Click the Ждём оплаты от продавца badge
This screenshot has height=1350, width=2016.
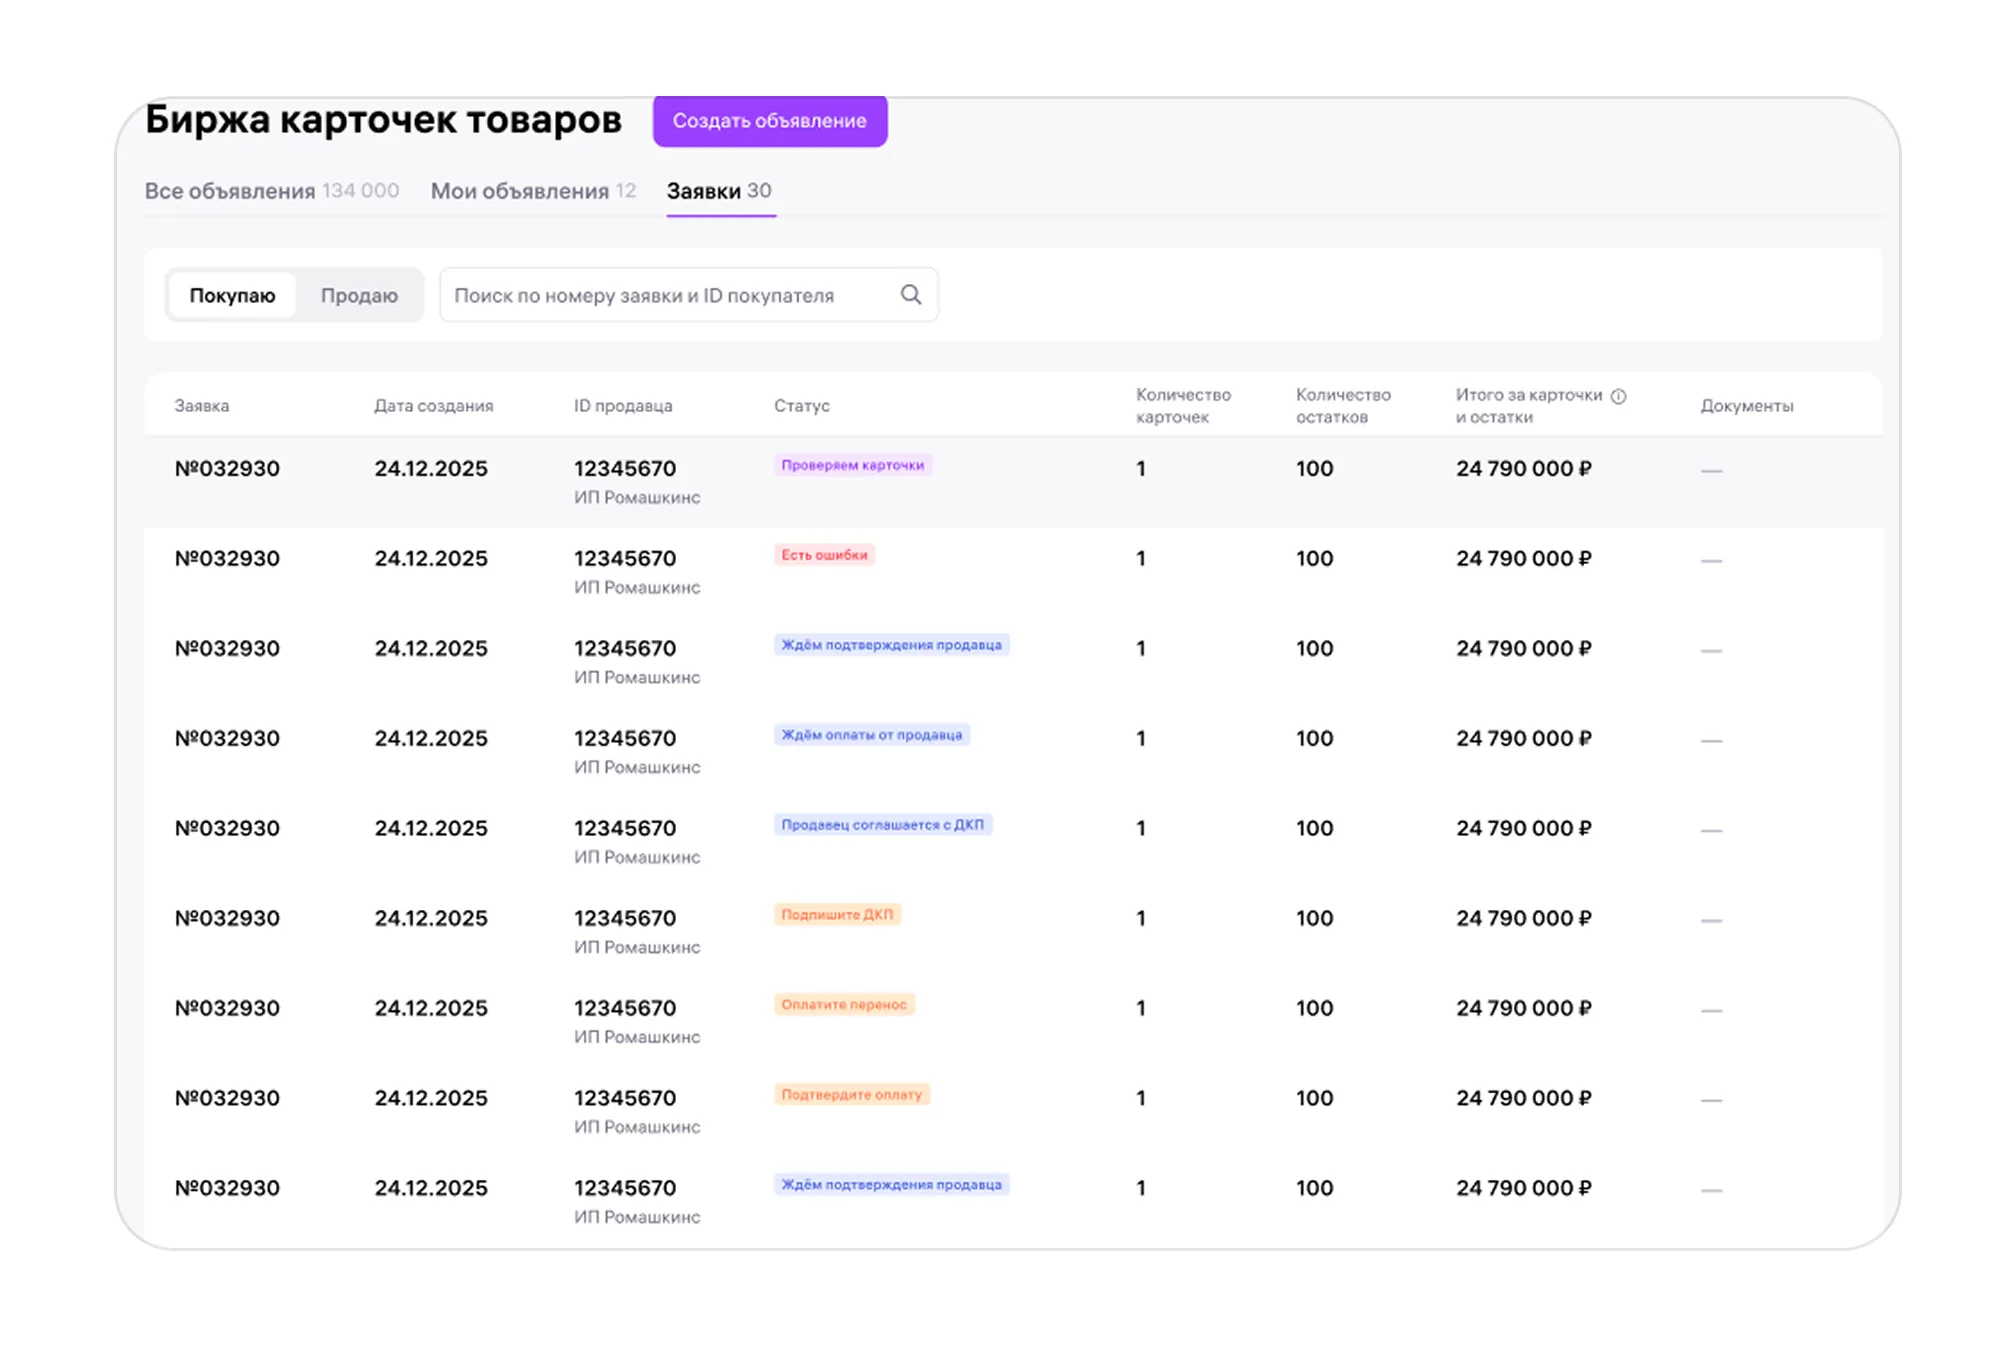coord(872,735)
